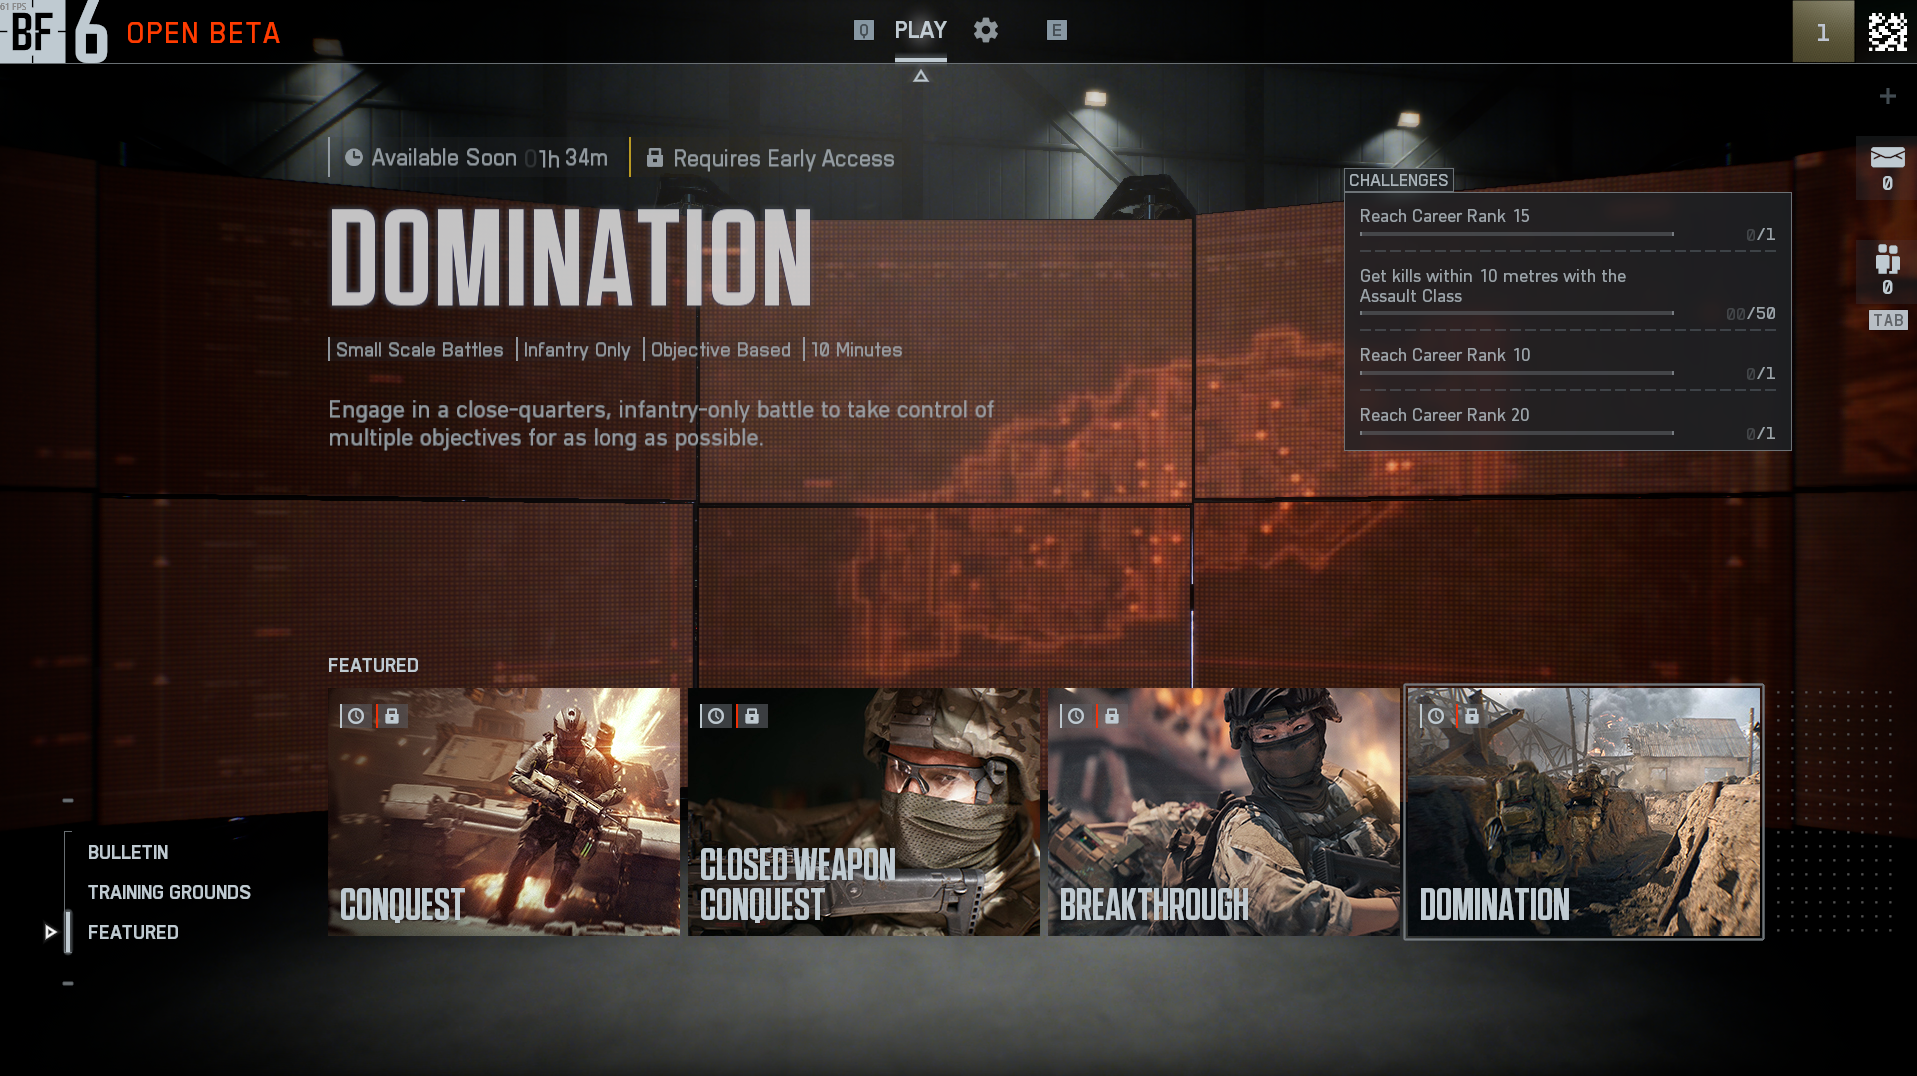Click the Requires Early Access lock icon

point(655,157)
